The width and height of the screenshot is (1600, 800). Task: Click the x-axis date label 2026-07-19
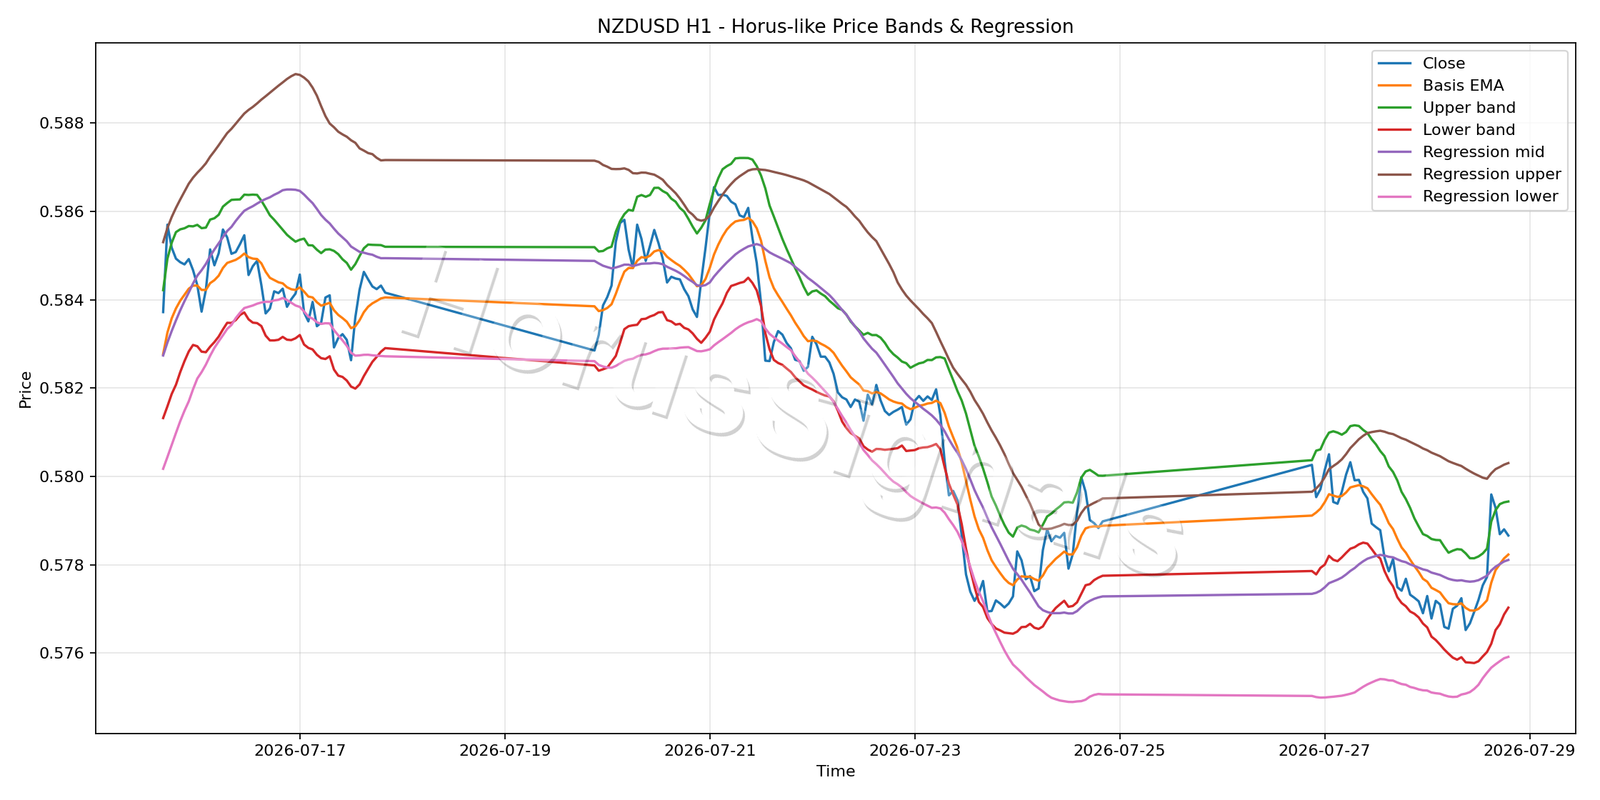click(x=504, y=749)
